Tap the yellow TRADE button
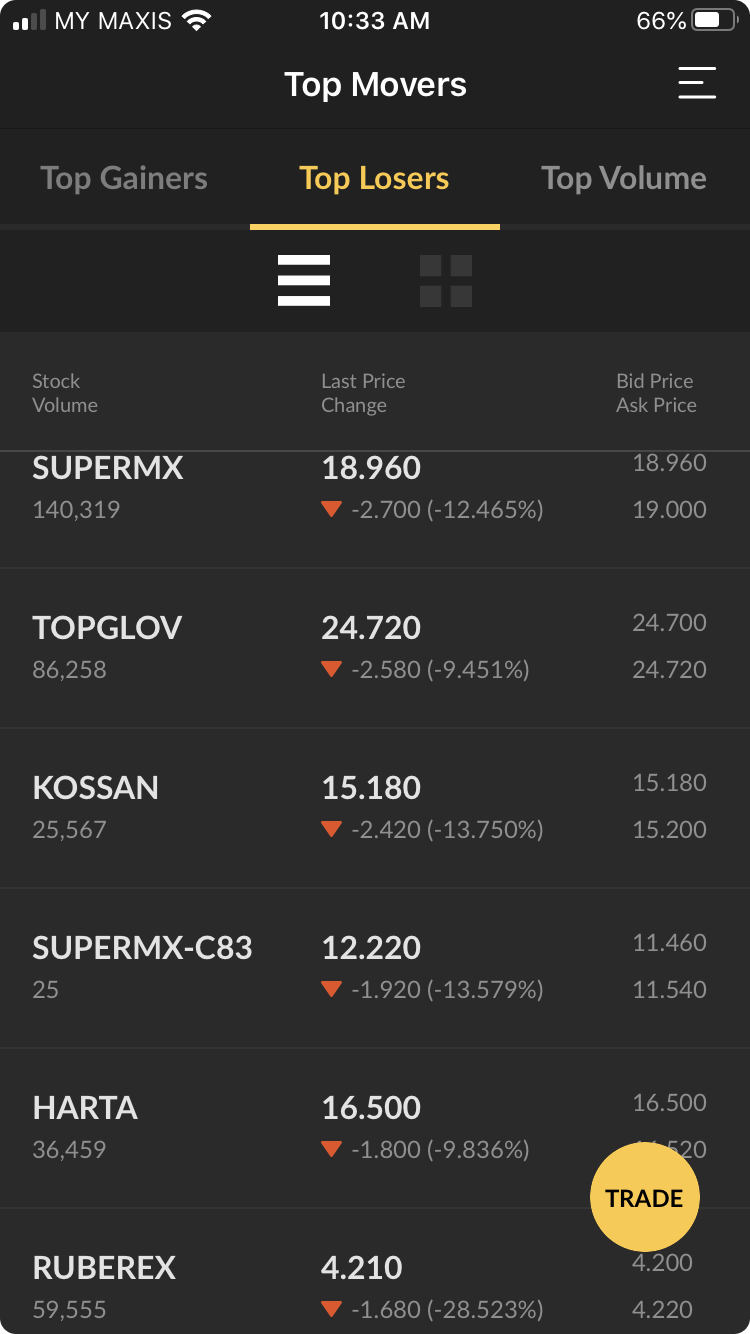This screenshot has height=1334, width=750. click(x=644, y=1198)
